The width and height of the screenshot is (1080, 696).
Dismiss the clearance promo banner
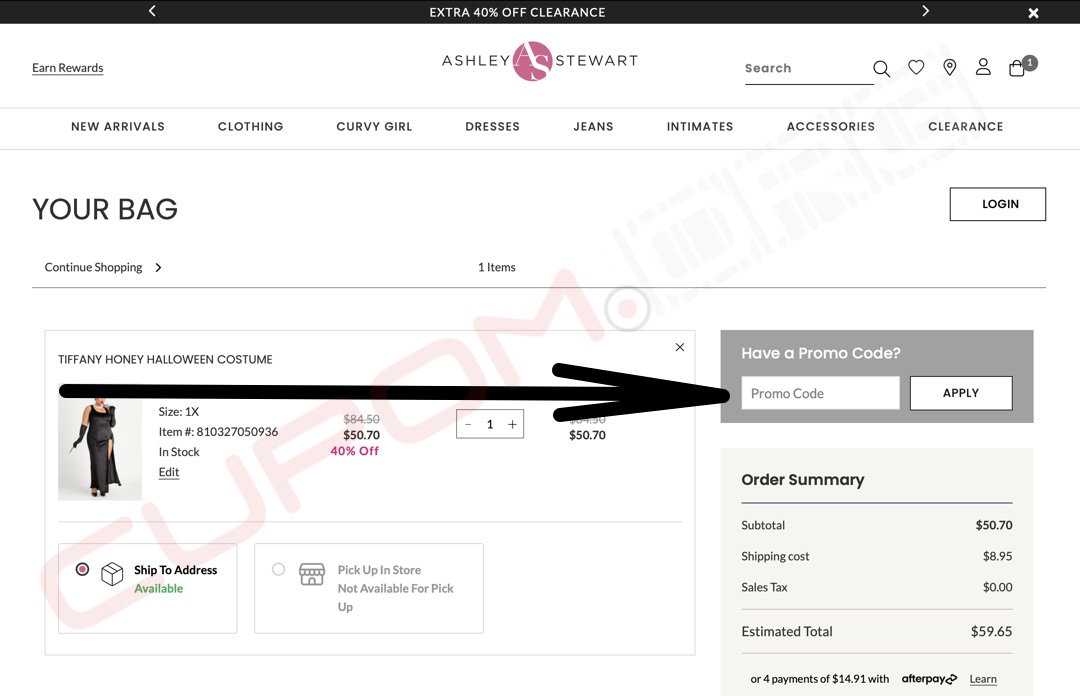1033,12
